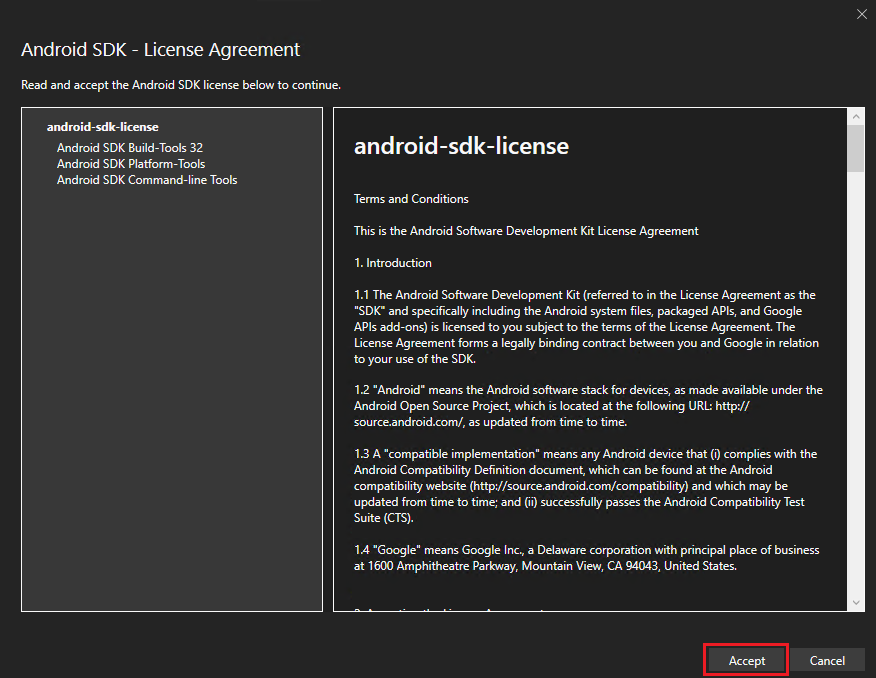The width and height of the screenshot is (876, 678).
Task: Click the license scrollbar down arrow
Action: click(x=856, y=603)
